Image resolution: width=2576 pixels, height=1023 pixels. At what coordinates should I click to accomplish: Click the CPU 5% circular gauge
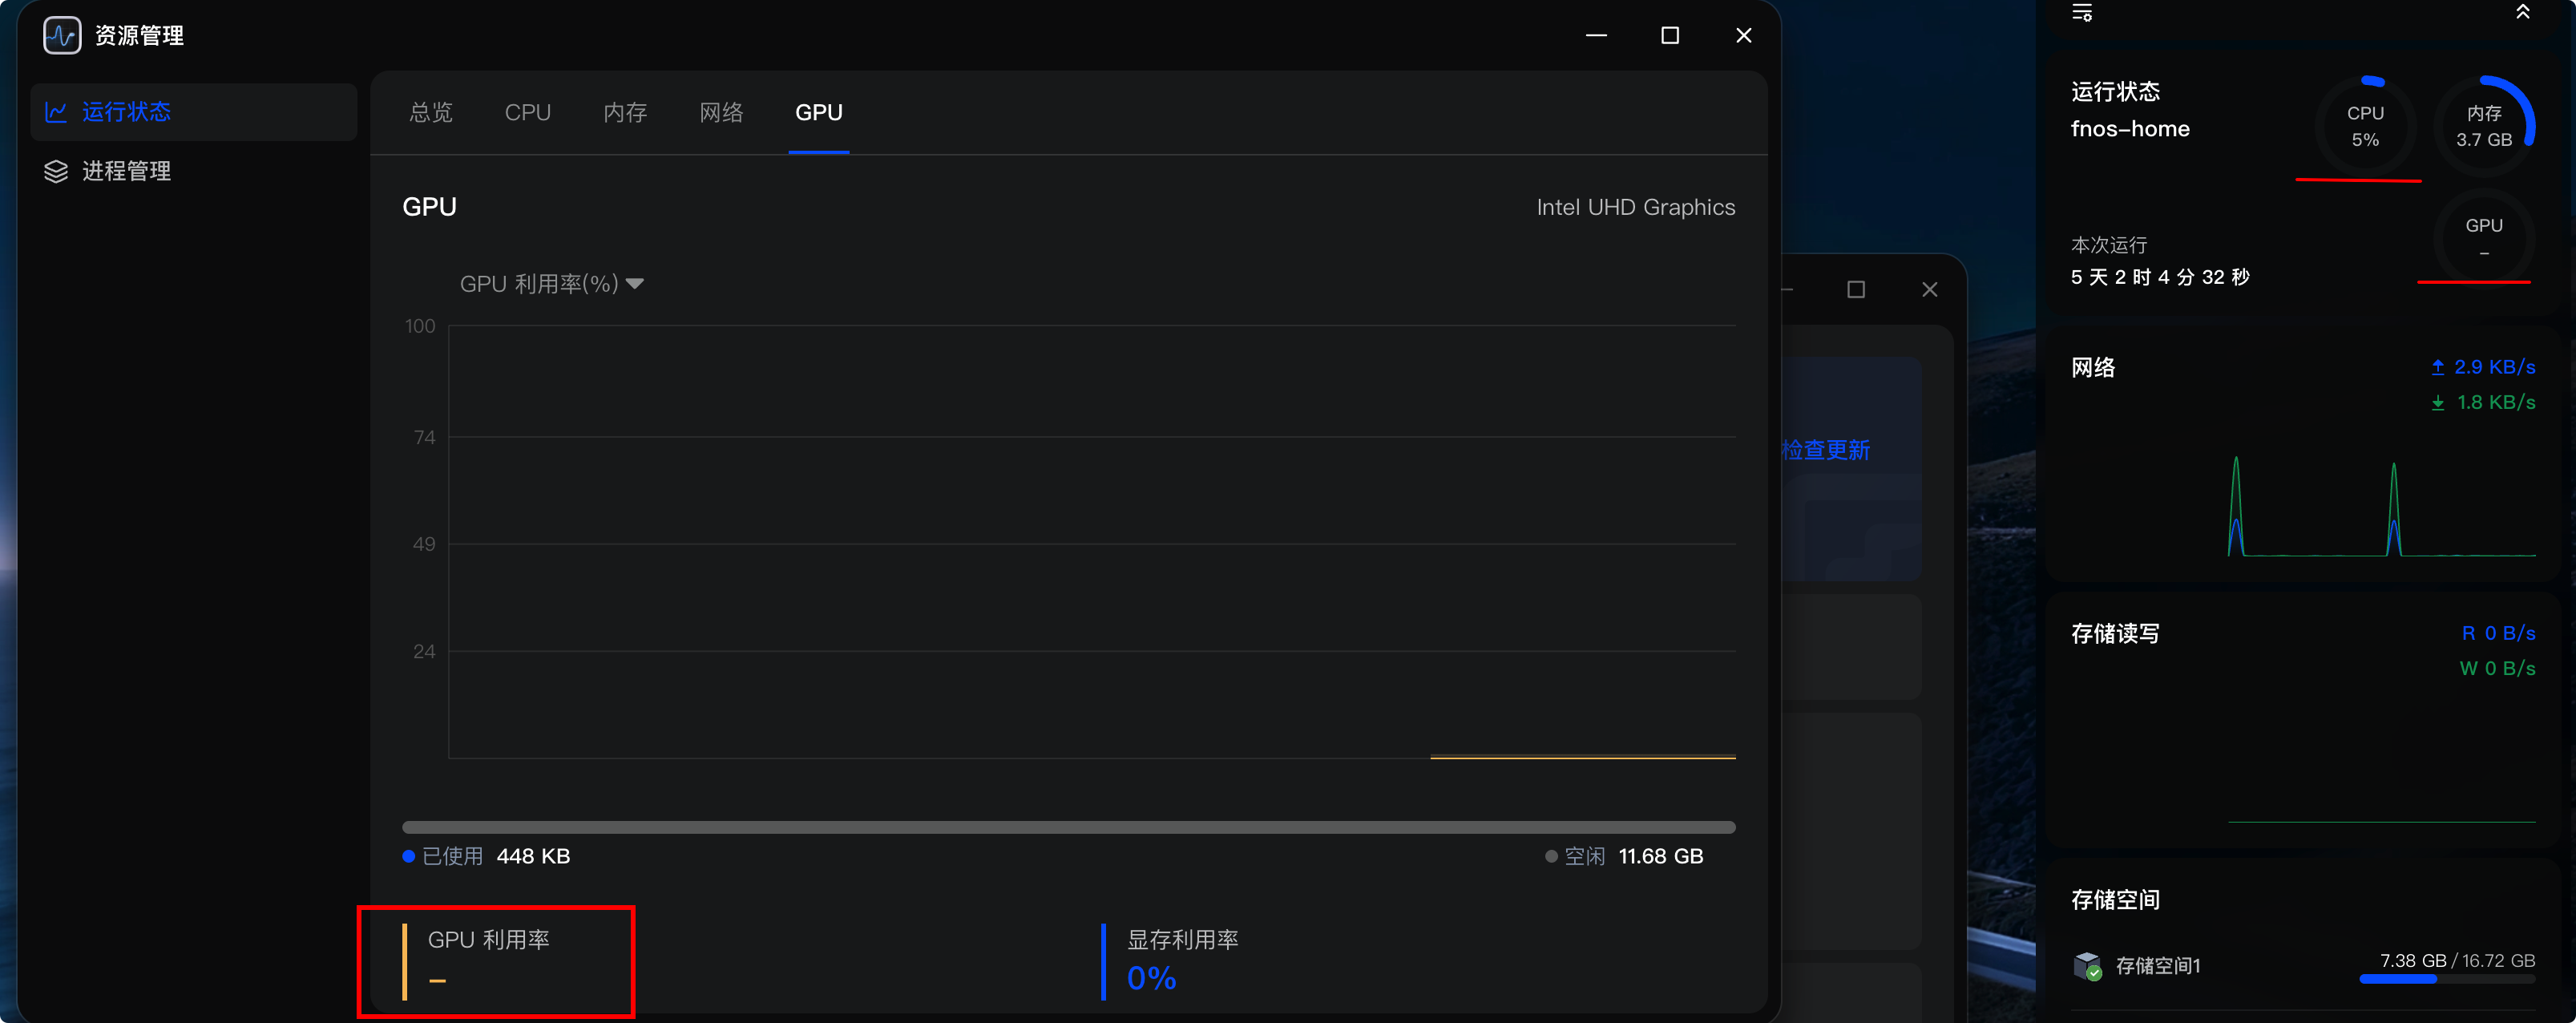(x=2365, y=127)
